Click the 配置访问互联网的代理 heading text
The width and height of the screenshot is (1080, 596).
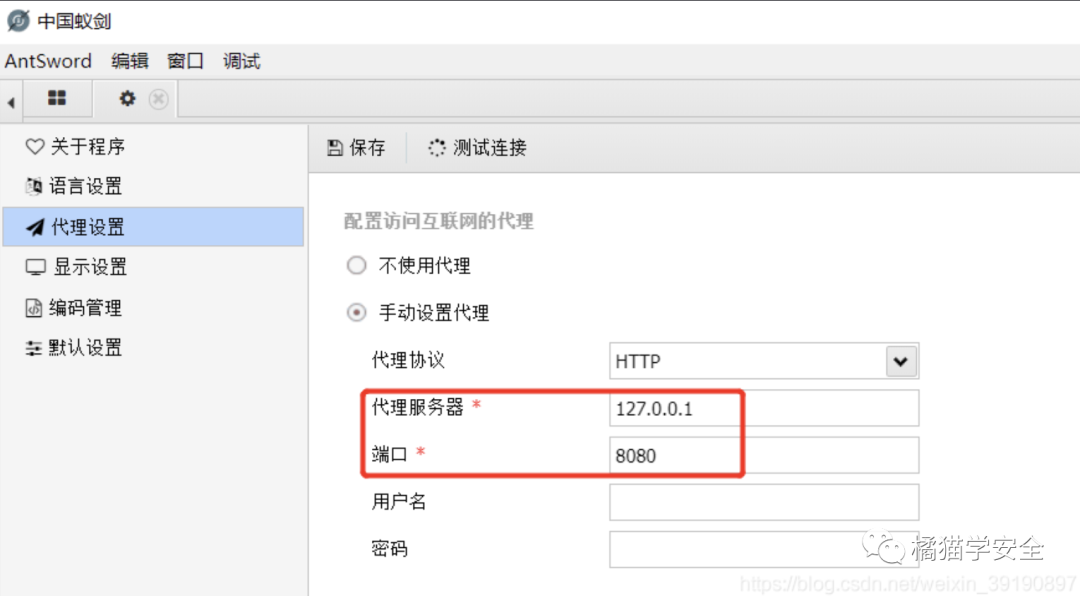click(439, 221)
